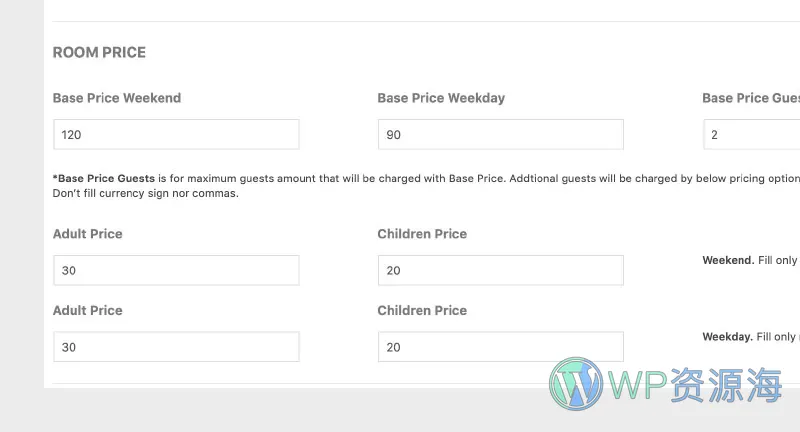Screen dimensions: 800x432
Task: Click the upper Adult Price label
Action: pos(88,234)
